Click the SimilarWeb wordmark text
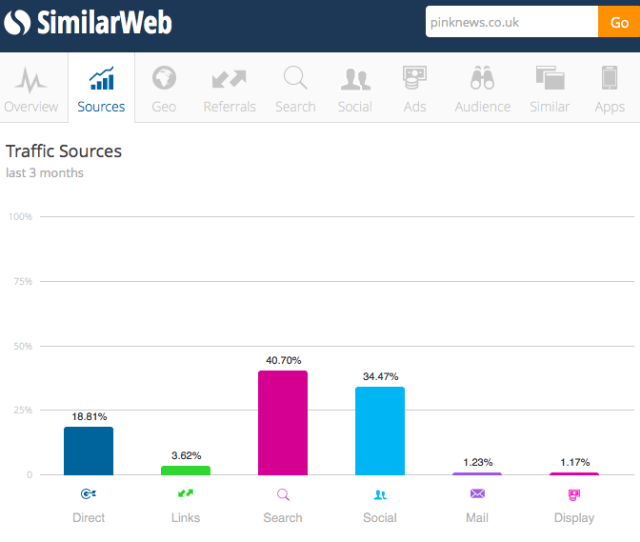This screenshot has height=542, width=640. click(x=104, y=21)
